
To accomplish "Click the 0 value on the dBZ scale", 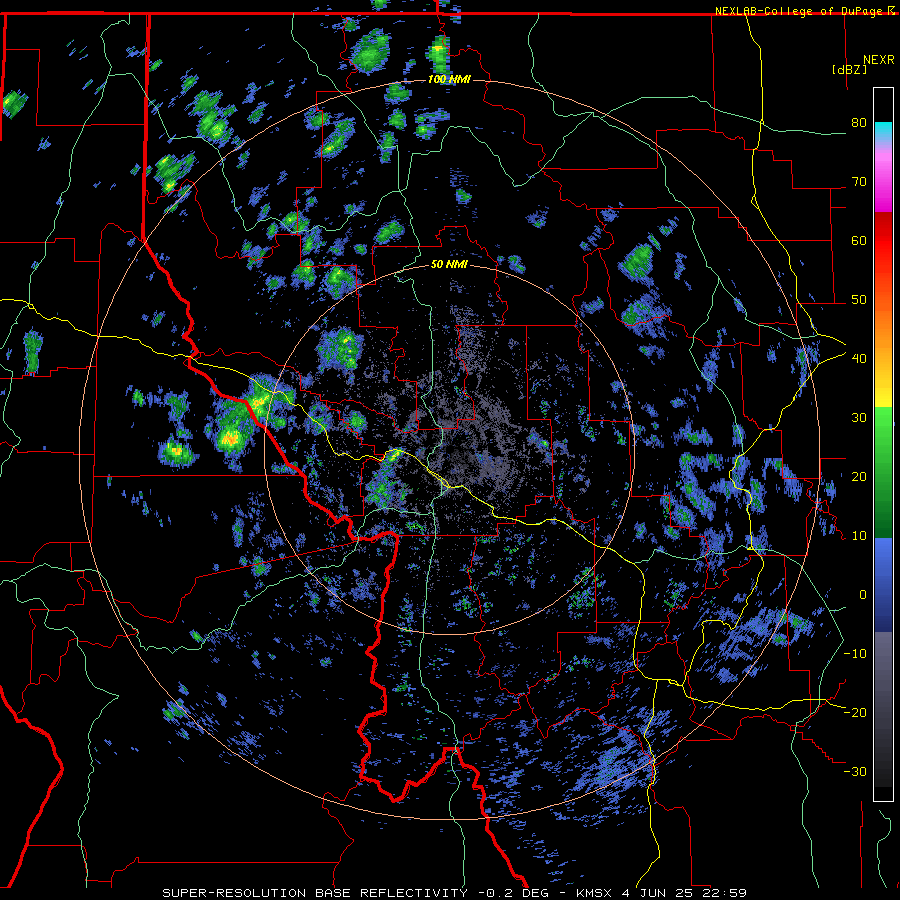I will click(863, 595).
